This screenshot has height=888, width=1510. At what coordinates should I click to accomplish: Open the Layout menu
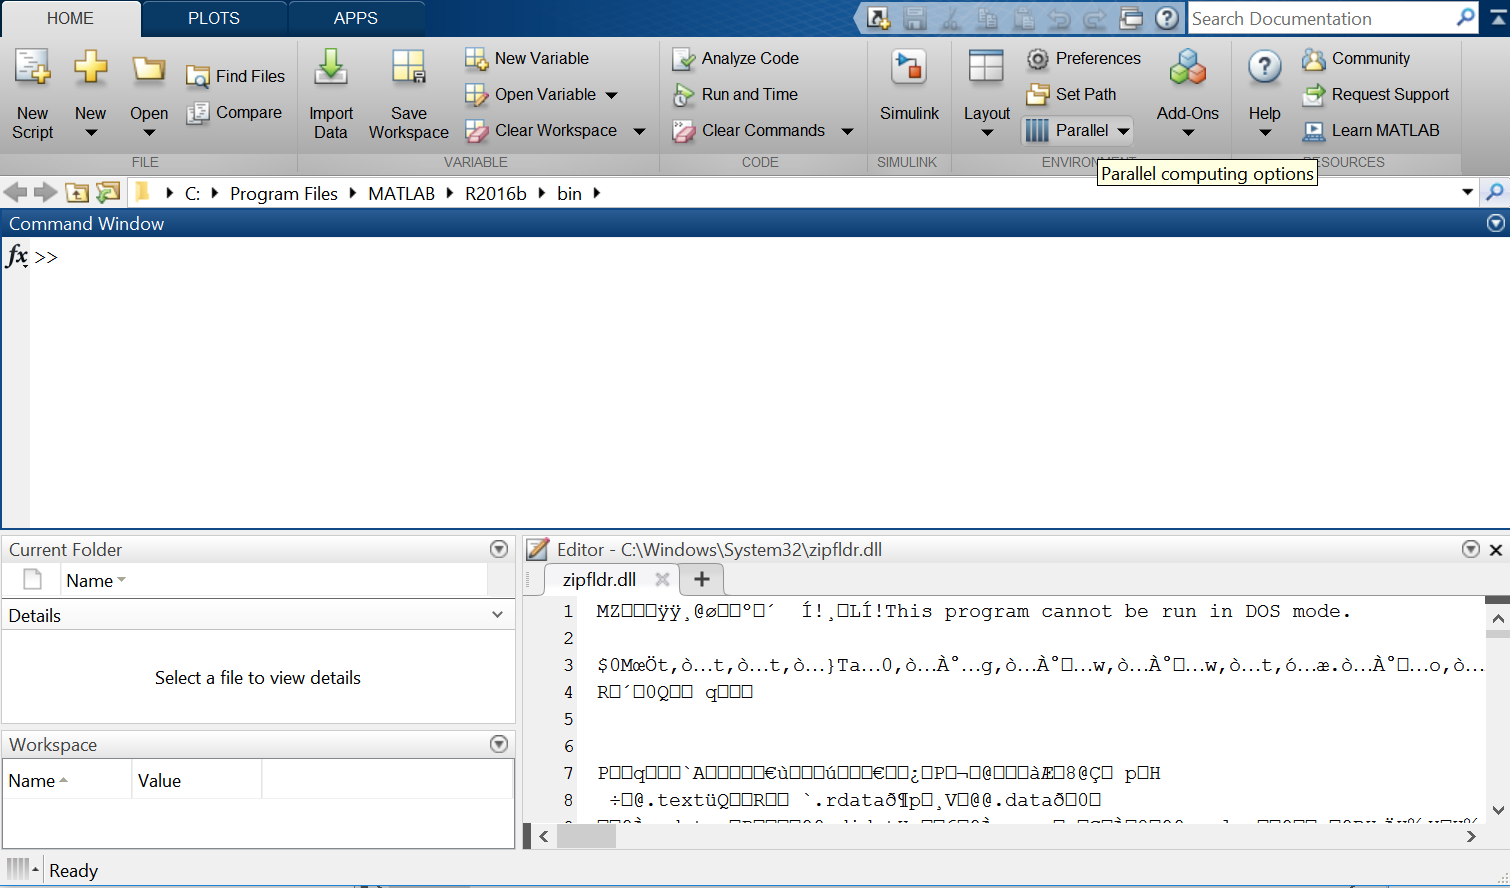tap(986, 95)
